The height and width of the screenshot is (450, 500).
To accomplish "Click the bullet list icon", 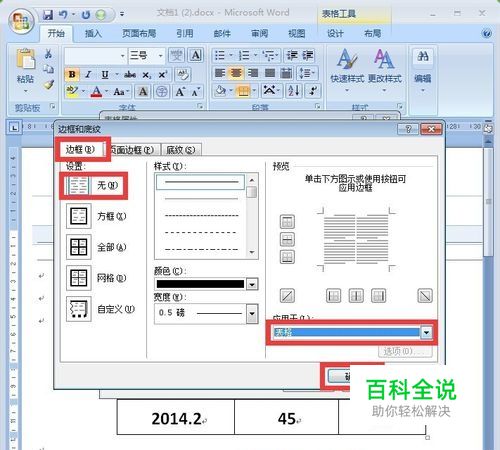I will 220,55.
